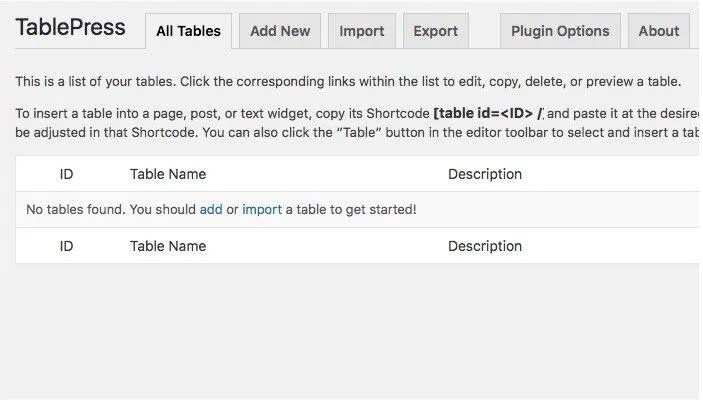Image resolution: width=703 pixels, height=400 pixels.
Task: View the About tab
Action: [659, 31]
